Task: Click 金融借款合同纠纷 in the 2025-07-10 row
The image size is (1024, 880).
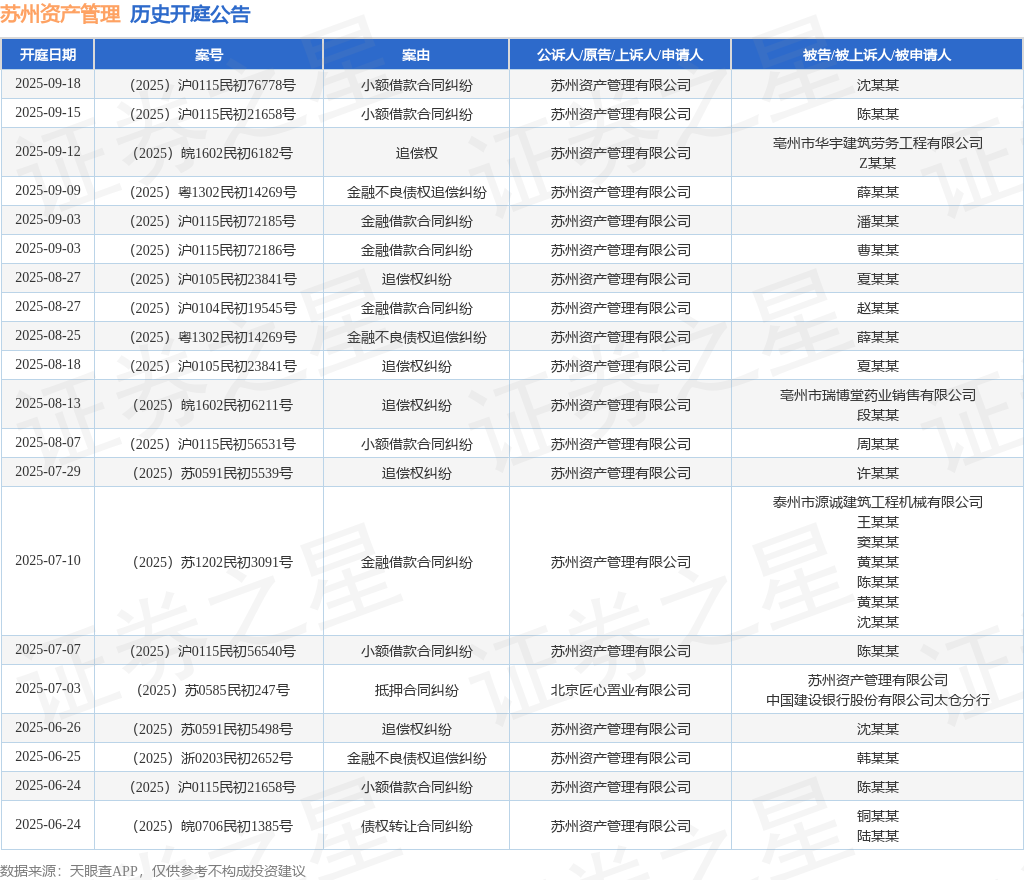Action: click(x=416, y=562)
